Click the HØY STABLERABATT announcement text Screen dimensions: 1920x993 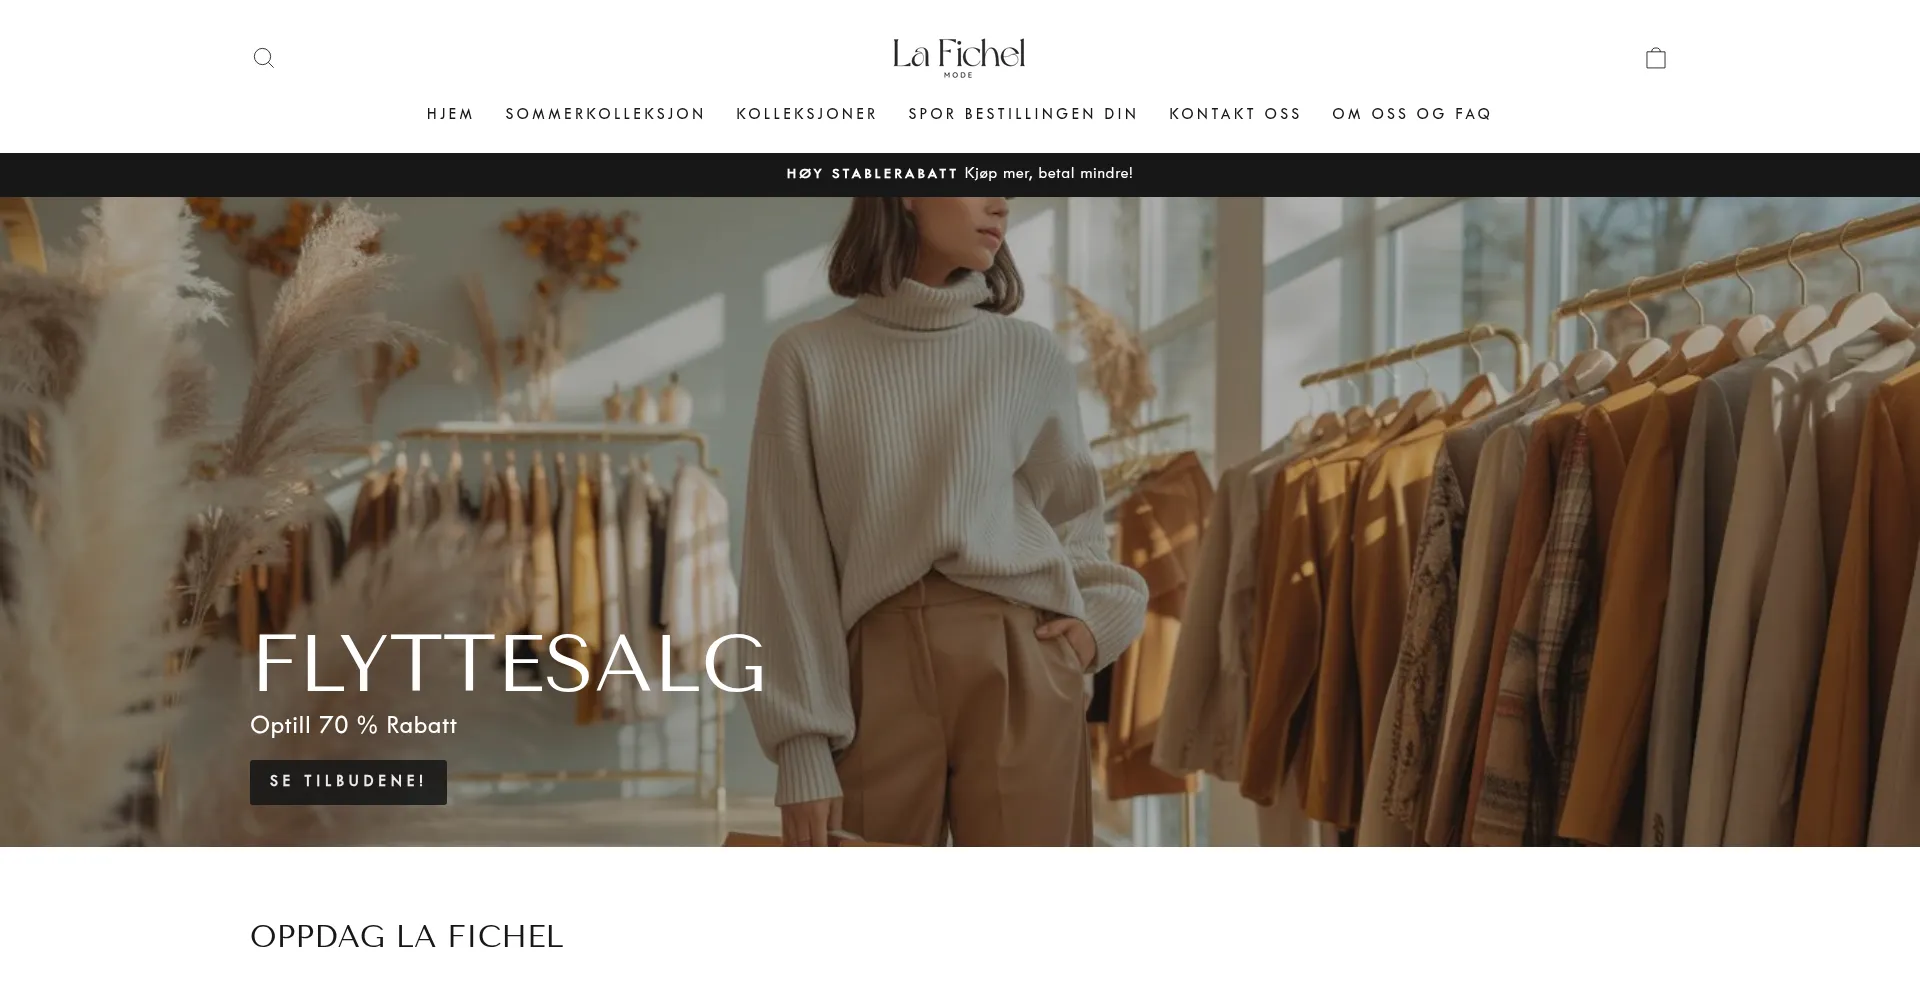872,174
